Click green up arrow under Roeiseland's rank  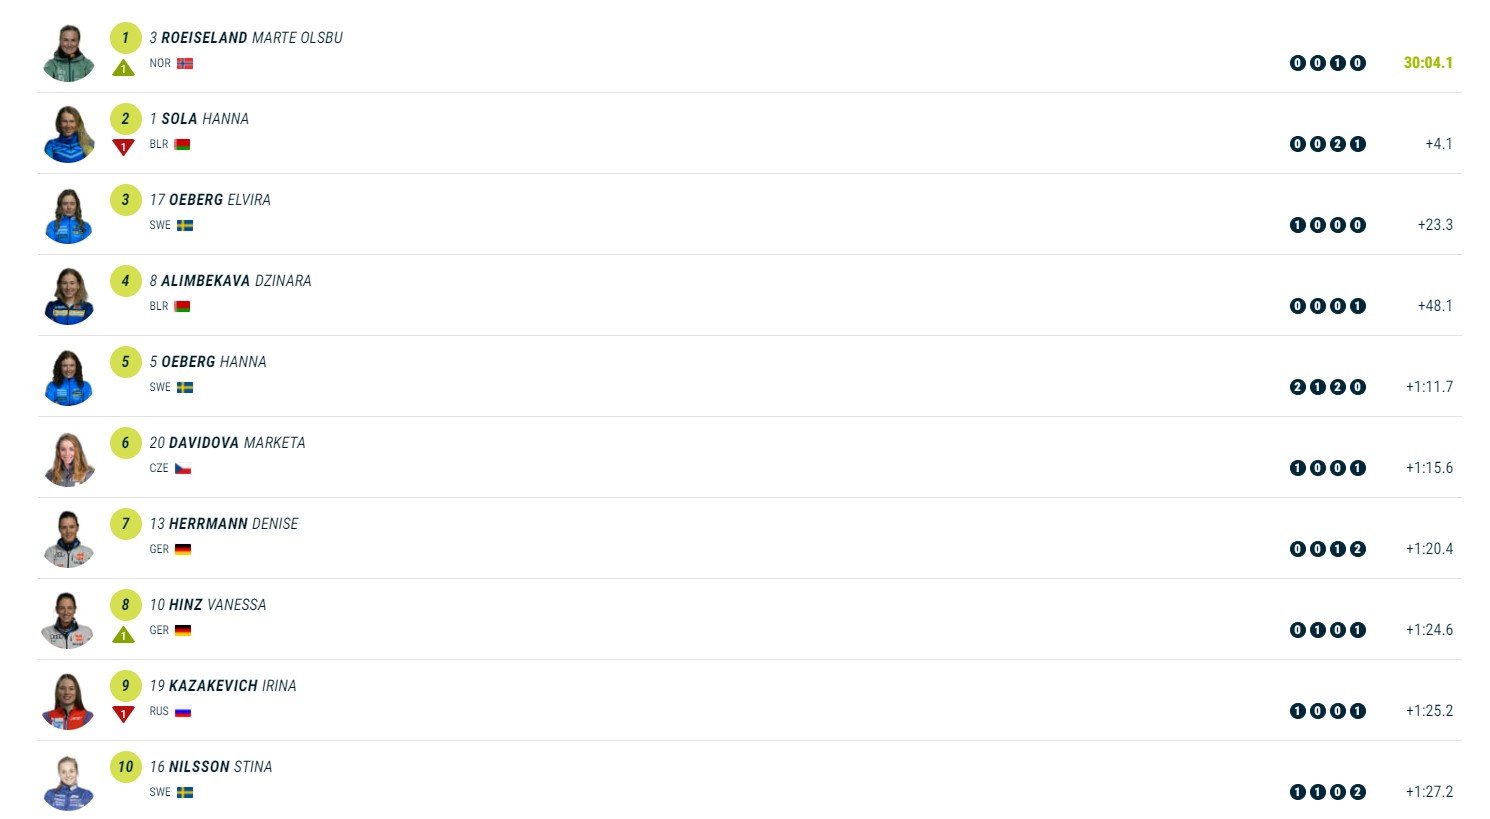pyautogui.click(x=123, y=68)
